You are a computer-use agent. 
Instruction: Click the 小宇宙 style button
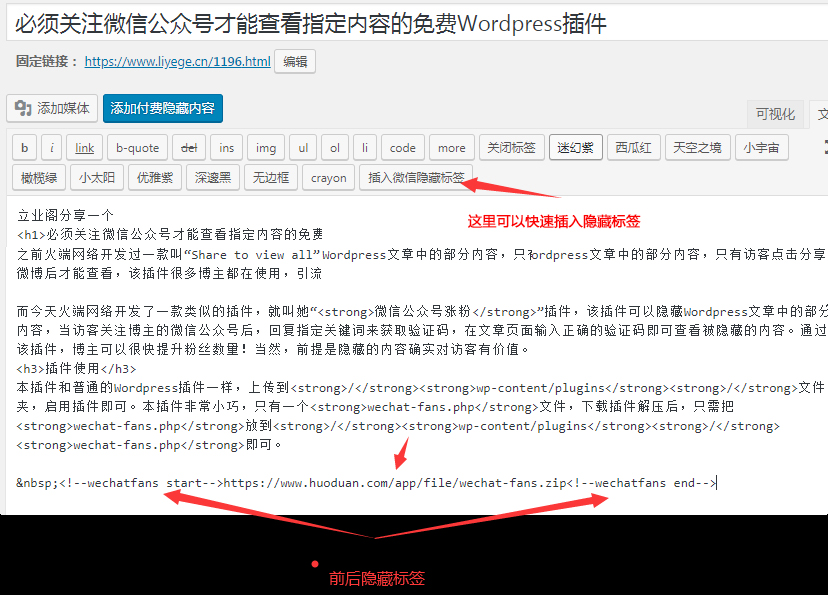[761, 148]
